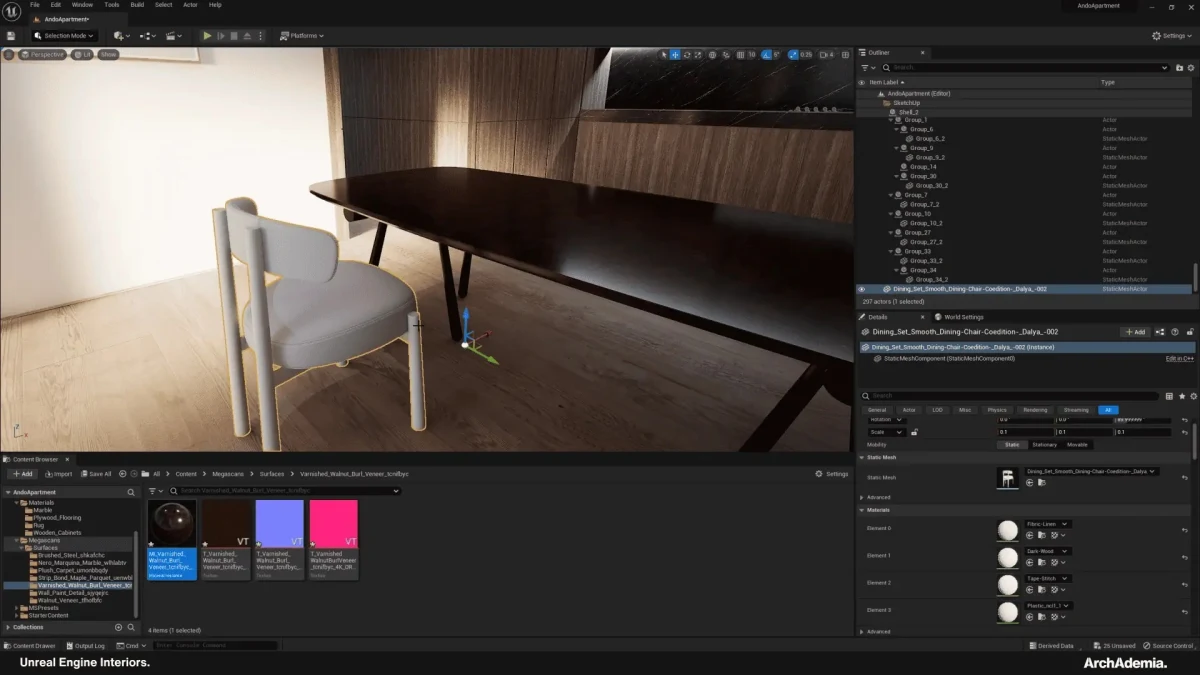Screen dimensions: 1200x675
Task: Browse to Element 0 material in Content Browser
Action: click(1041, 536)
